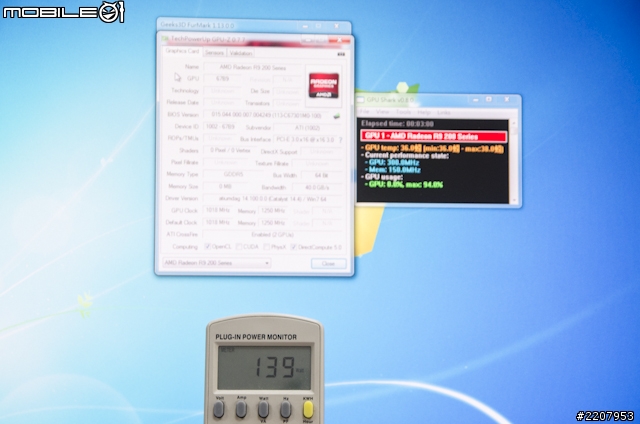Click the Bus Width 64 Bit field
The height and width of the screenshot is (424, 640).
[x=321, y=175]
